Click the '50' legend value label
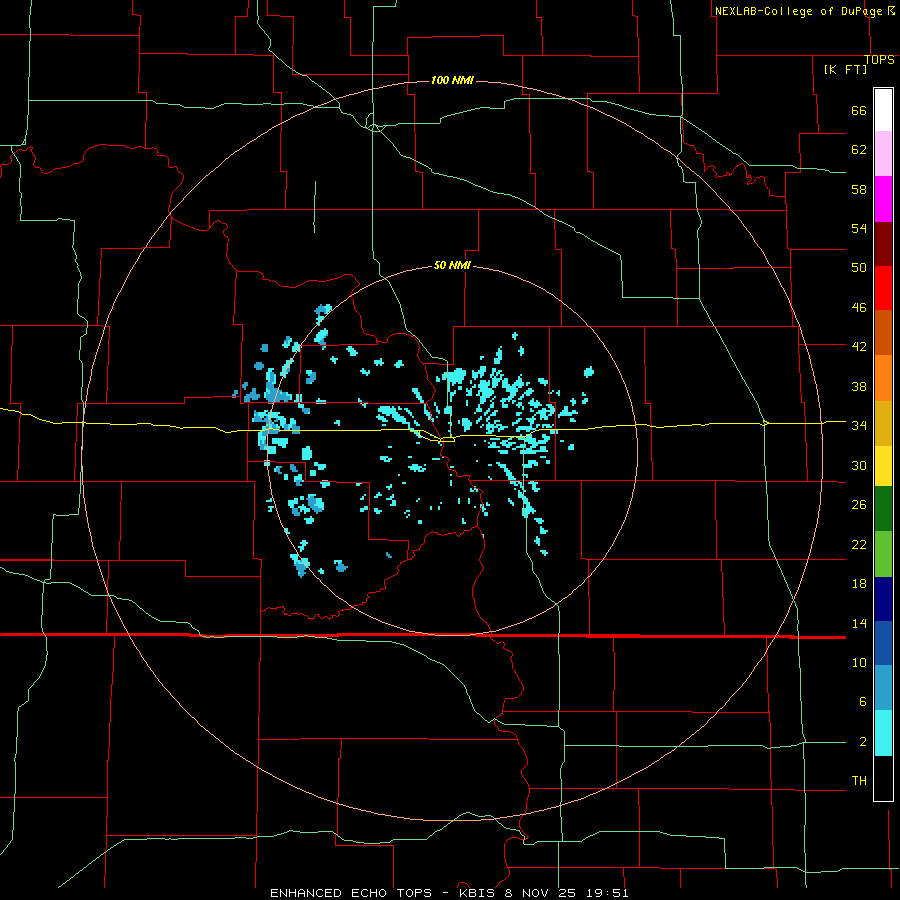Image resolution: width=900 pixels, height=900 pixels. point(859,267)
